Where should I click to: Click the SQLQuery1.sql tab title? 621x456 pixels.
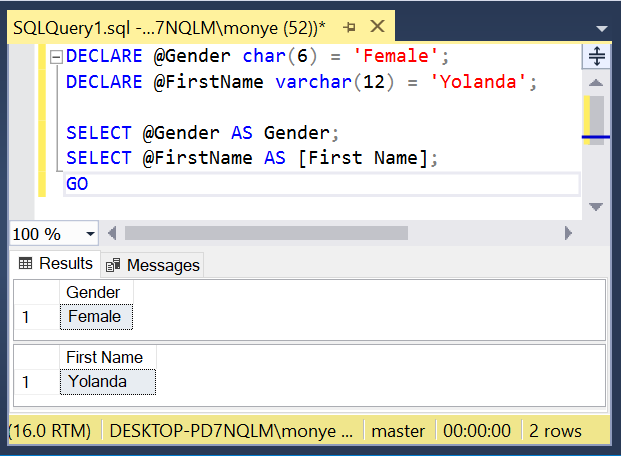pos(169,28)
